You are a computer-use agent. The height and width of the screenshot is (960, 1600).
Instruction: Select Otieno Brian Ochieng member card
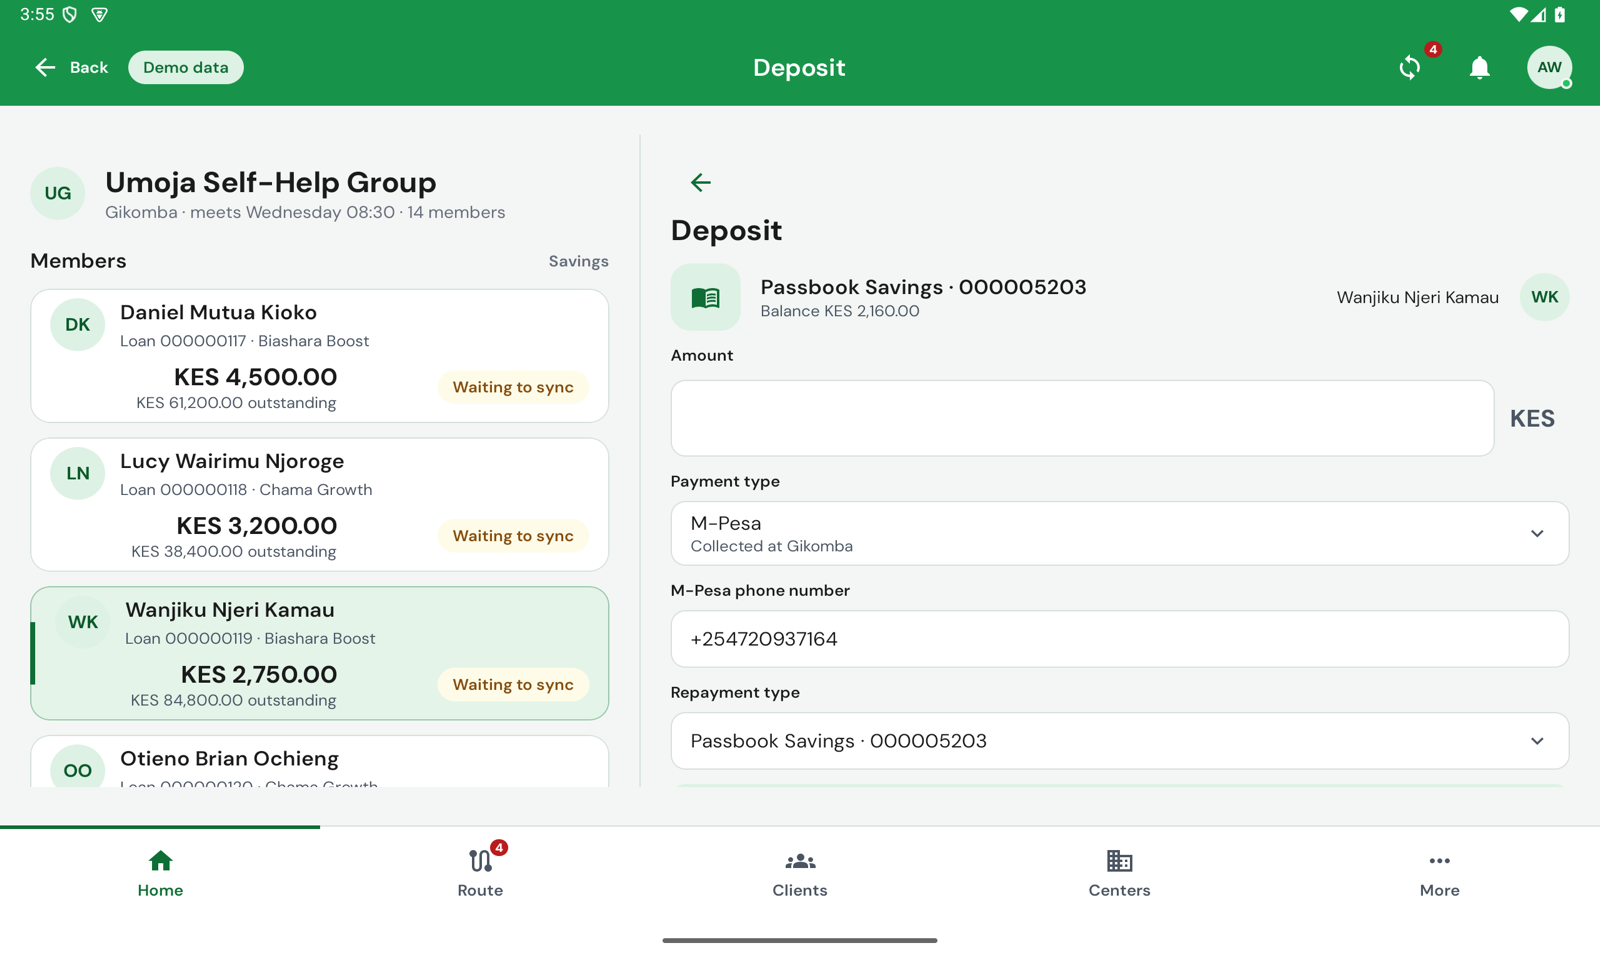coord(319,762)
